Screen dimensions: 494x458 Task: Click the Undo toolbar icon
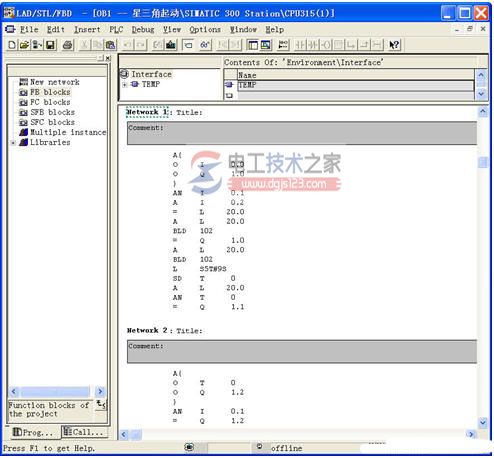(128, 45)
